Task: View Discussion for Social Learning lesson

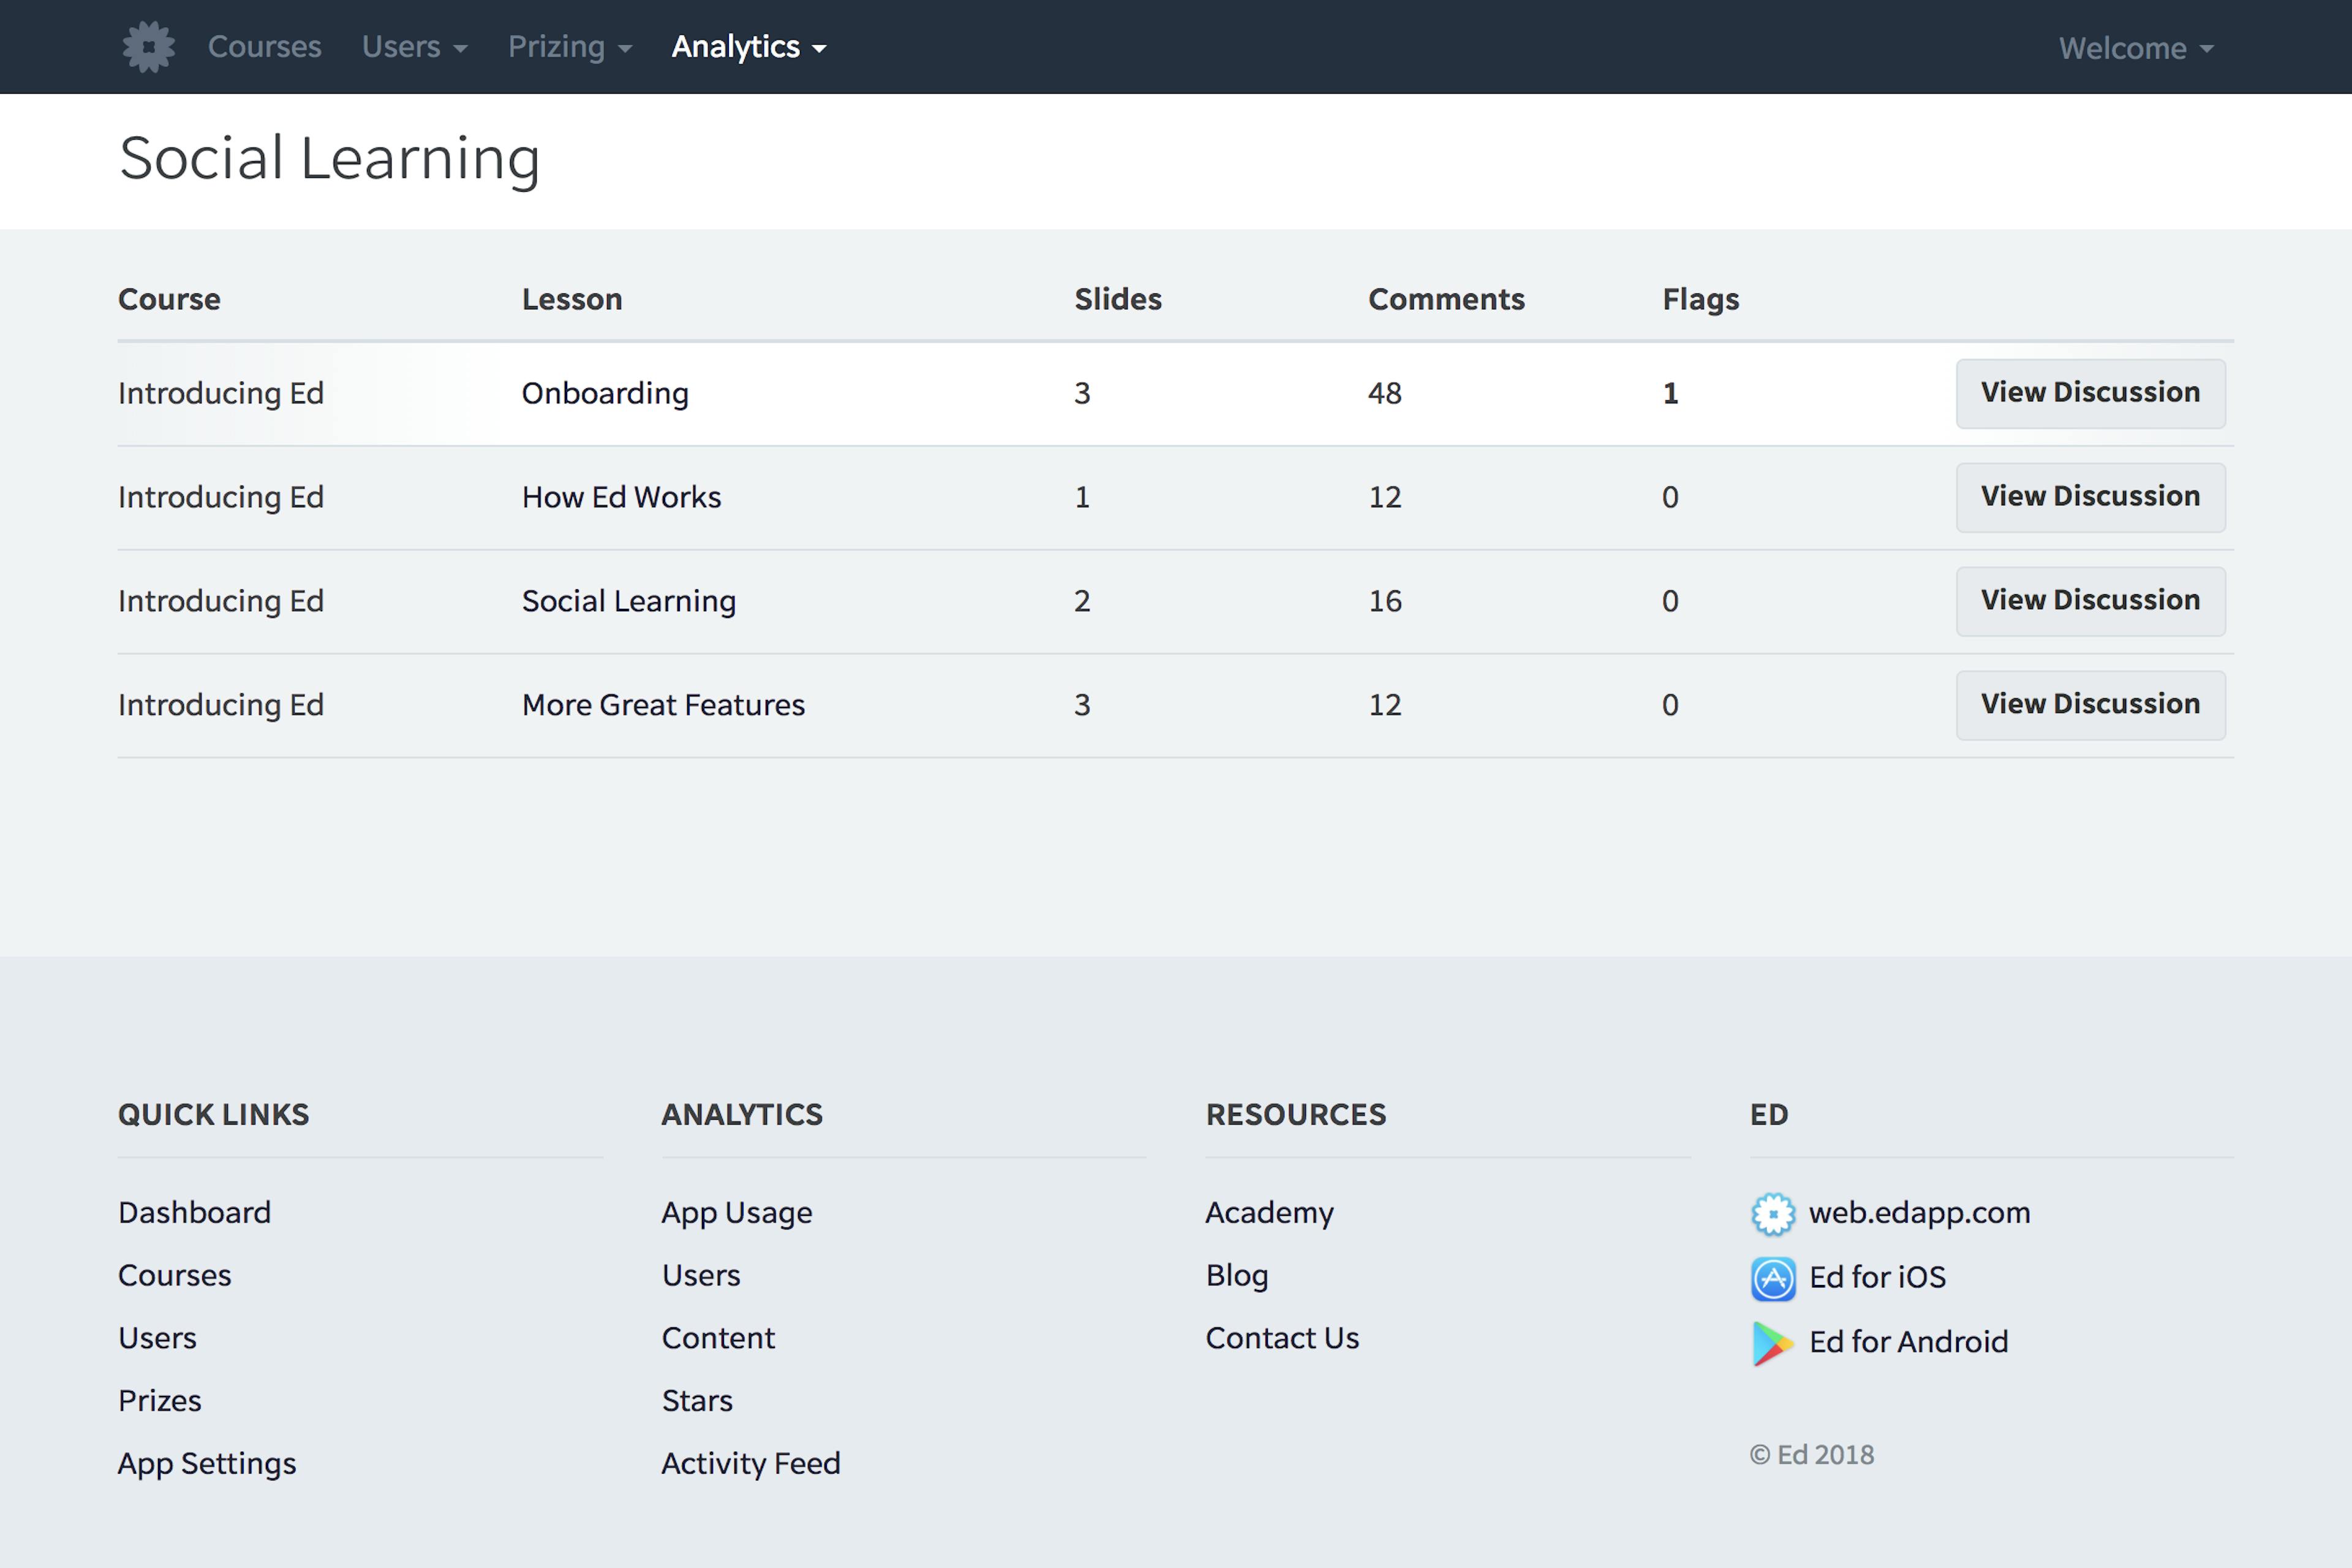Action: 2091,601
